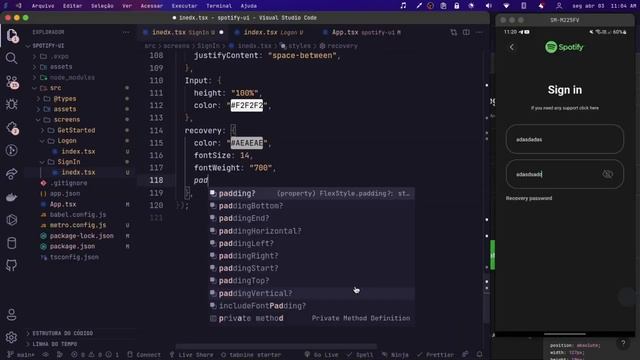Open the Live Share activity bar icon
This screenshot has width=640, height=360.
(11, 174)
